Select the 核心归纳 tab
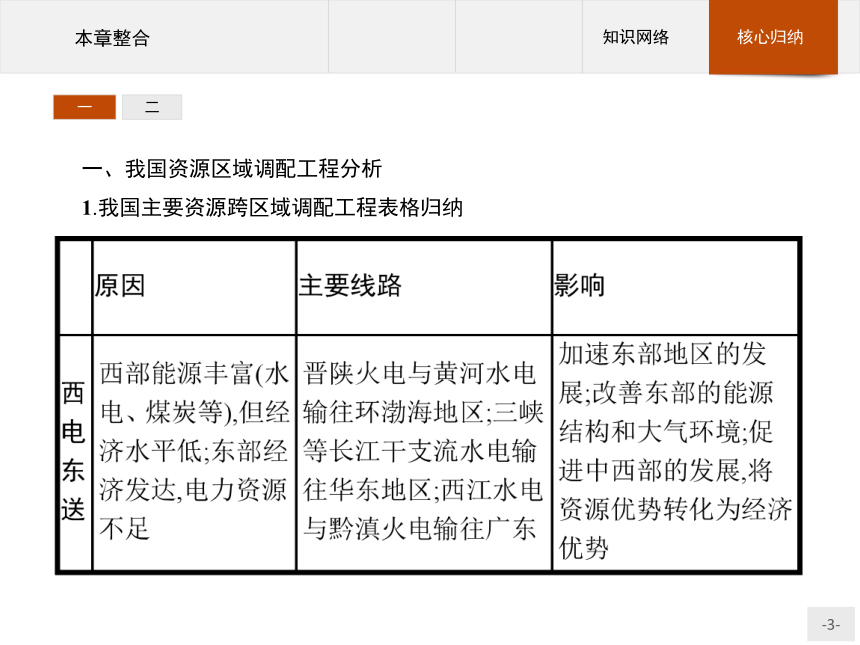 point(773,37)
